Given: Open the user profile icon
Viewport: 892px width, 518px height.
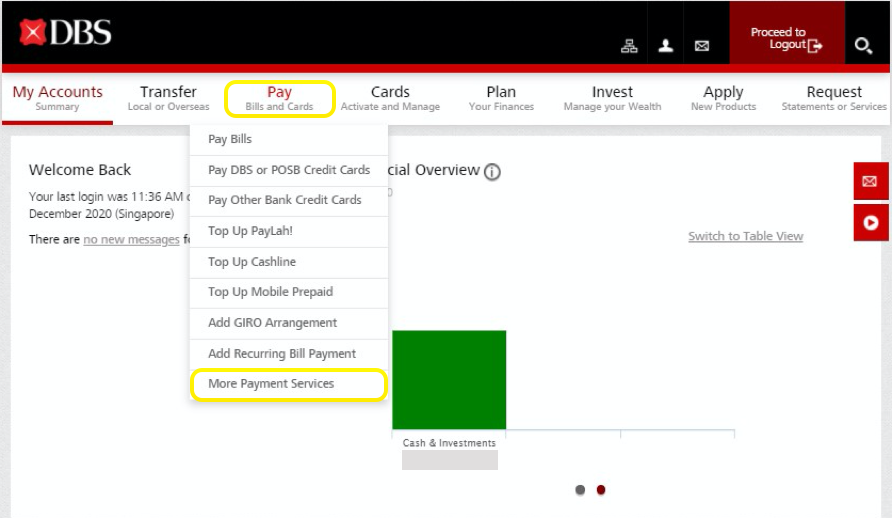Looking at the screenshot, I should click(x=666, y=45).
